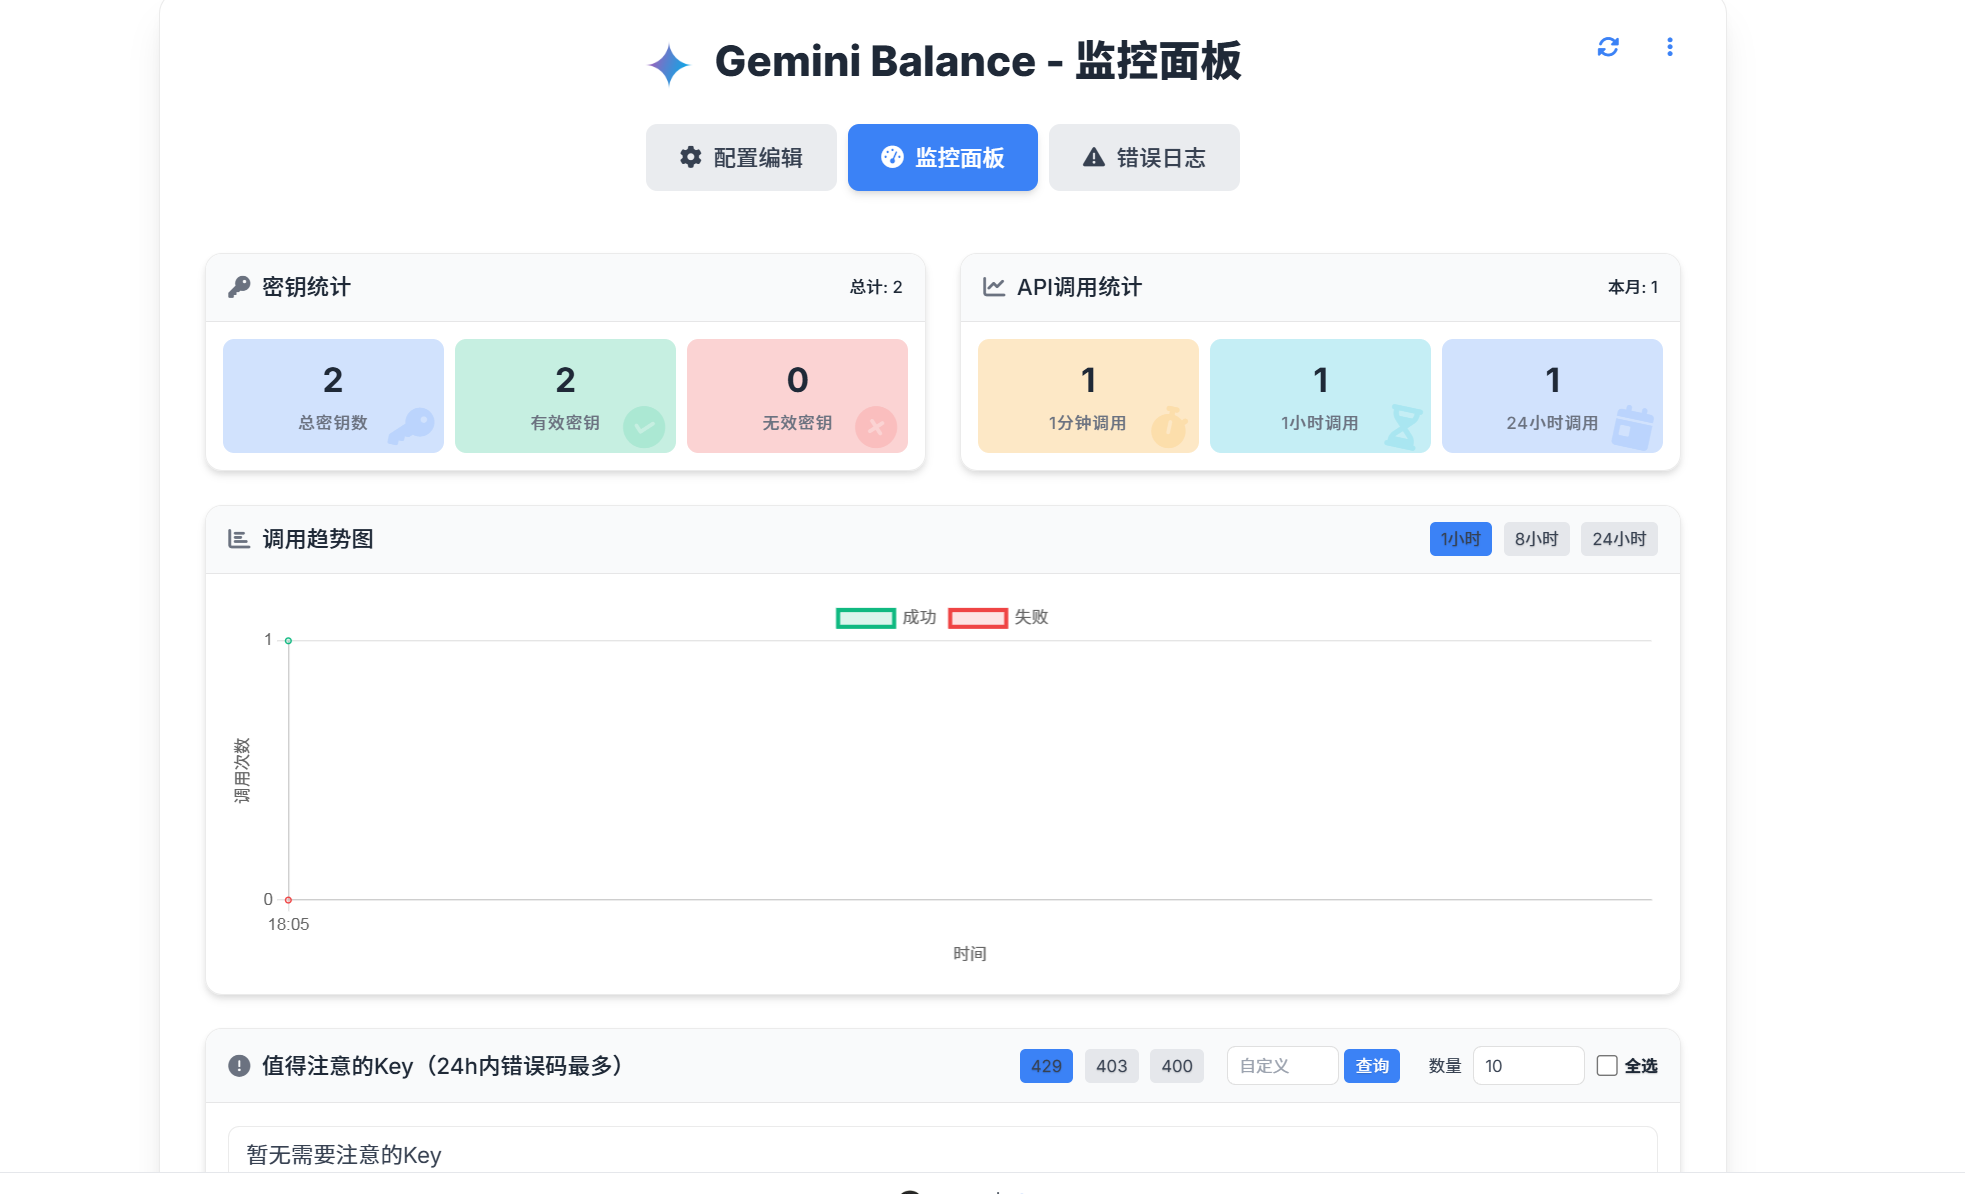
Task: Select the 8小时 trend range
Action: (1536, 539)
